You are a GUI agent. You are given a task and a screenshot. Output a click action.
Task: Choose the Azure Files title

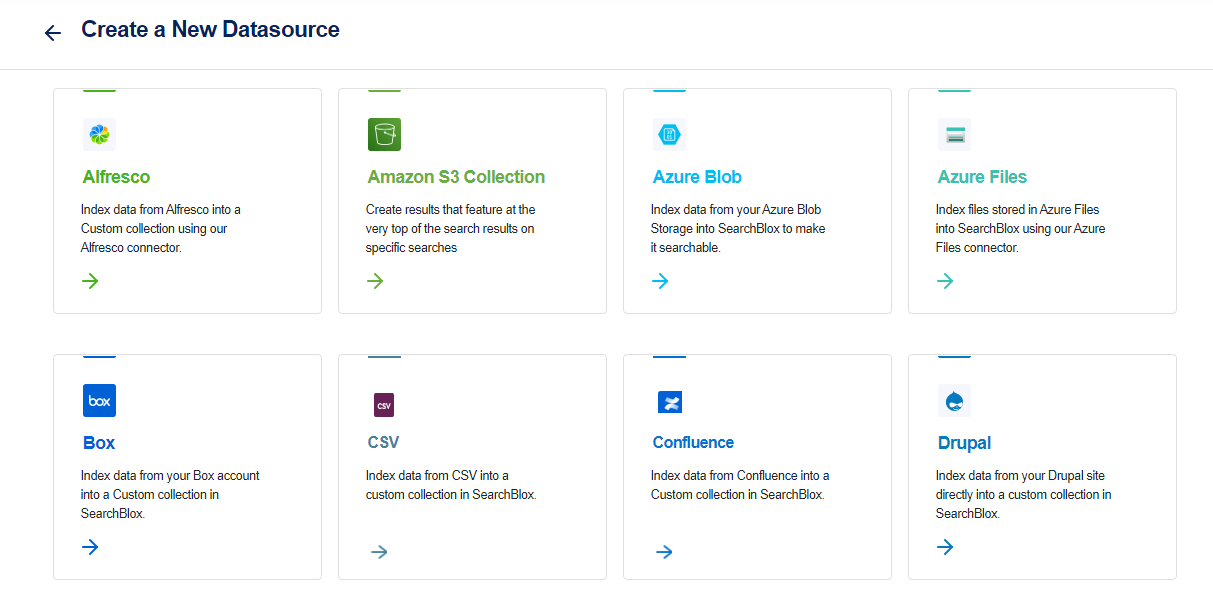(x=982, y=177)
